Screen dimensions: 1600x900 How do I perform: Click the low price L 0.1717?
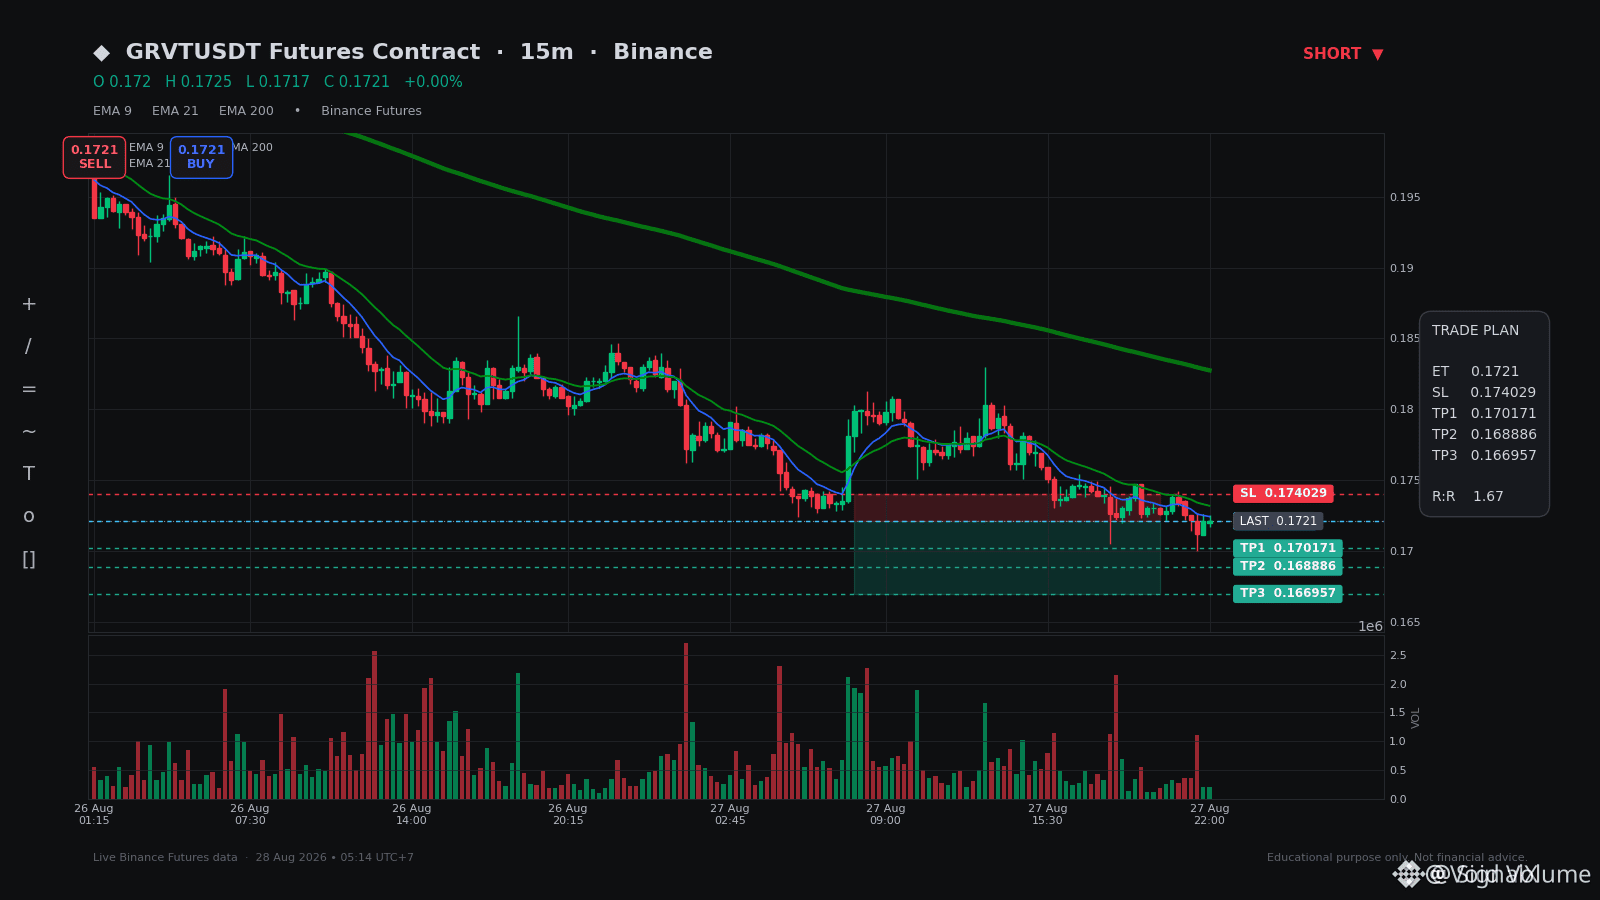click(278, 82)
